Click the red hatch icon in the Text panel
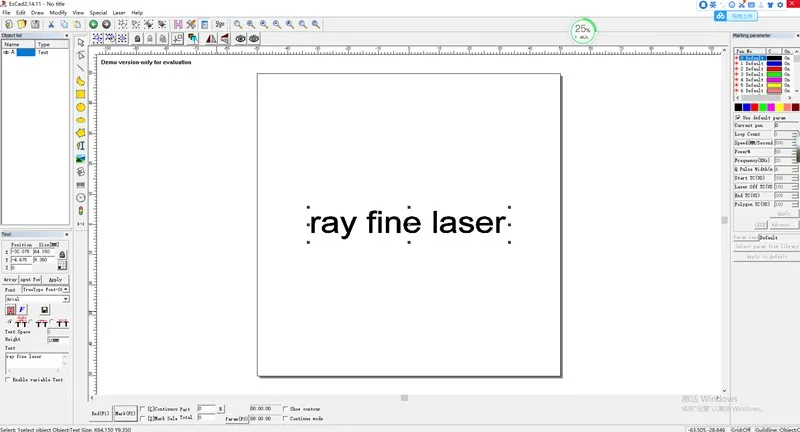 coord(10,310)
